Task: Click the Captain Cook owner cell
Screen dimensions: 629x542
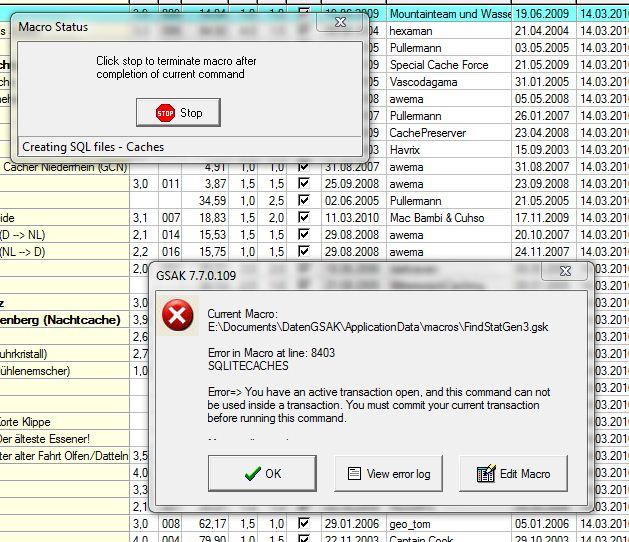Action: coord(449,538)
